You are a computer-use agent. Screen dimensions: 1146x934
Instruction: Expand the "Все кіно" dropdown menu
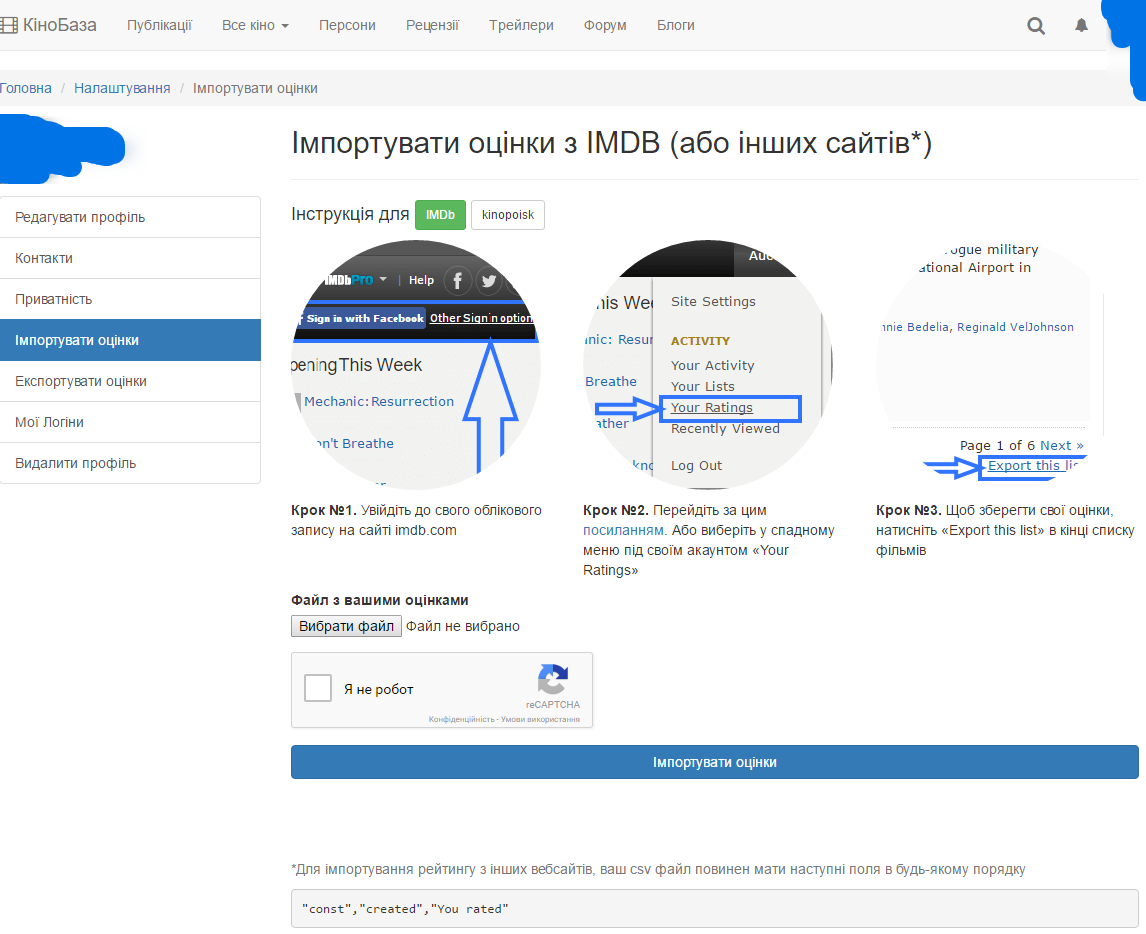pos(255,26)
